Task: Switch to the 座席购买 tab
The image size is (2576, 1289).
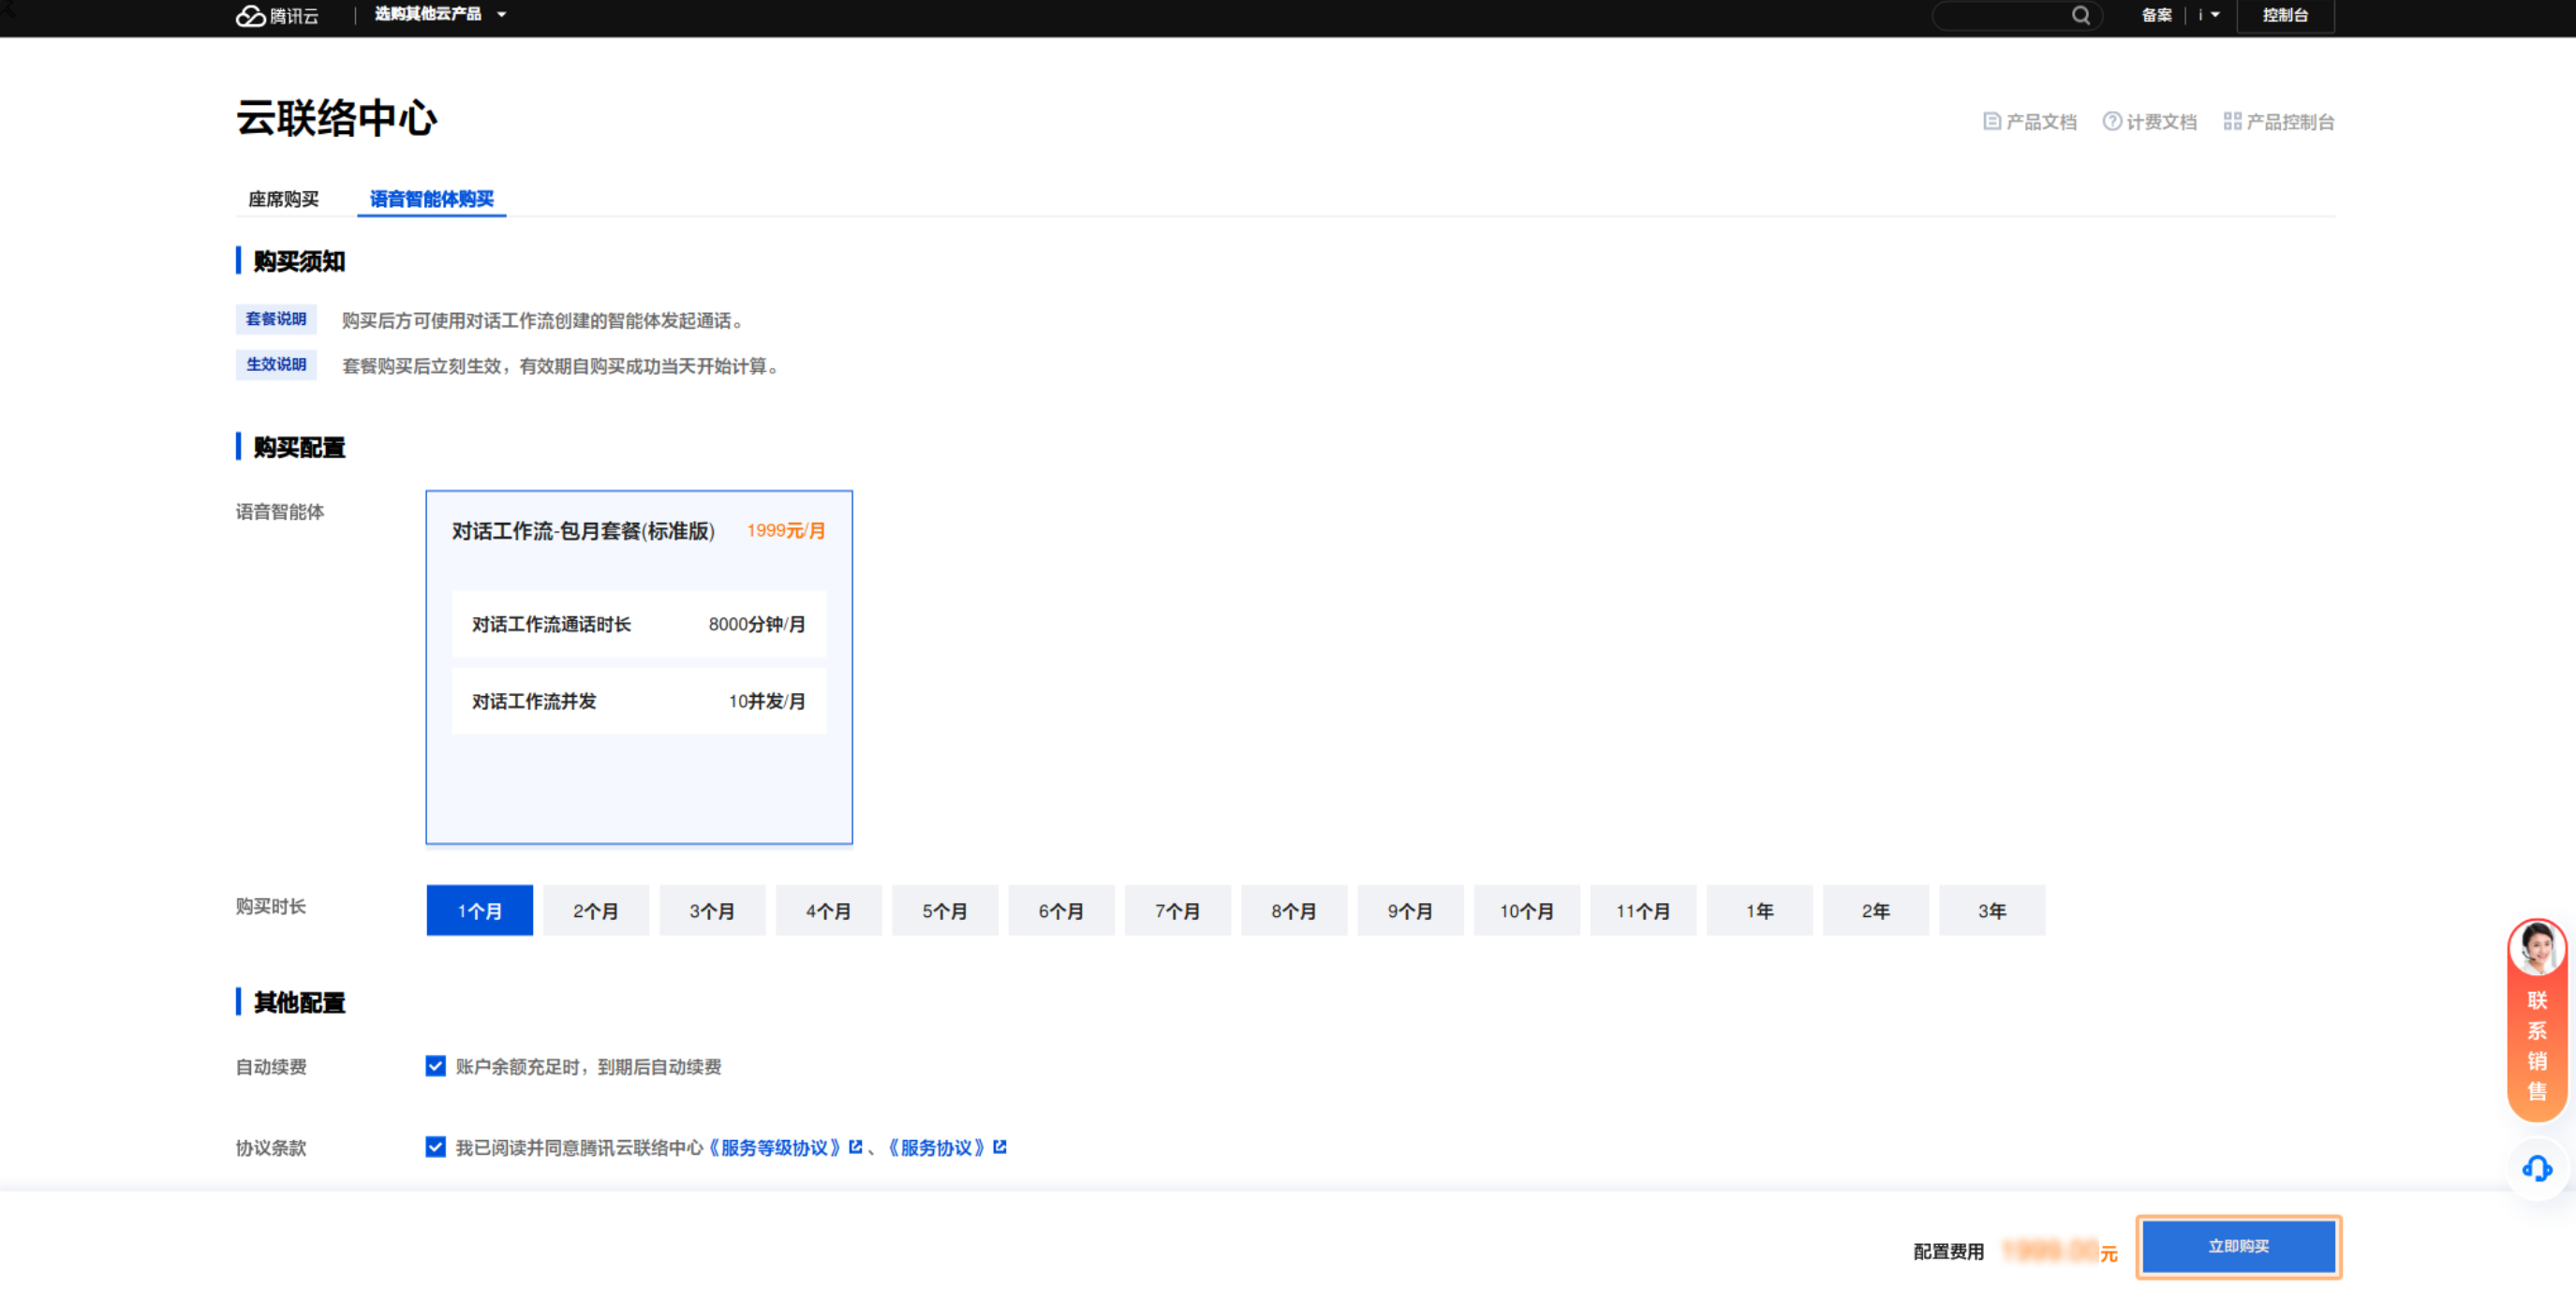Action: (283, 199)
